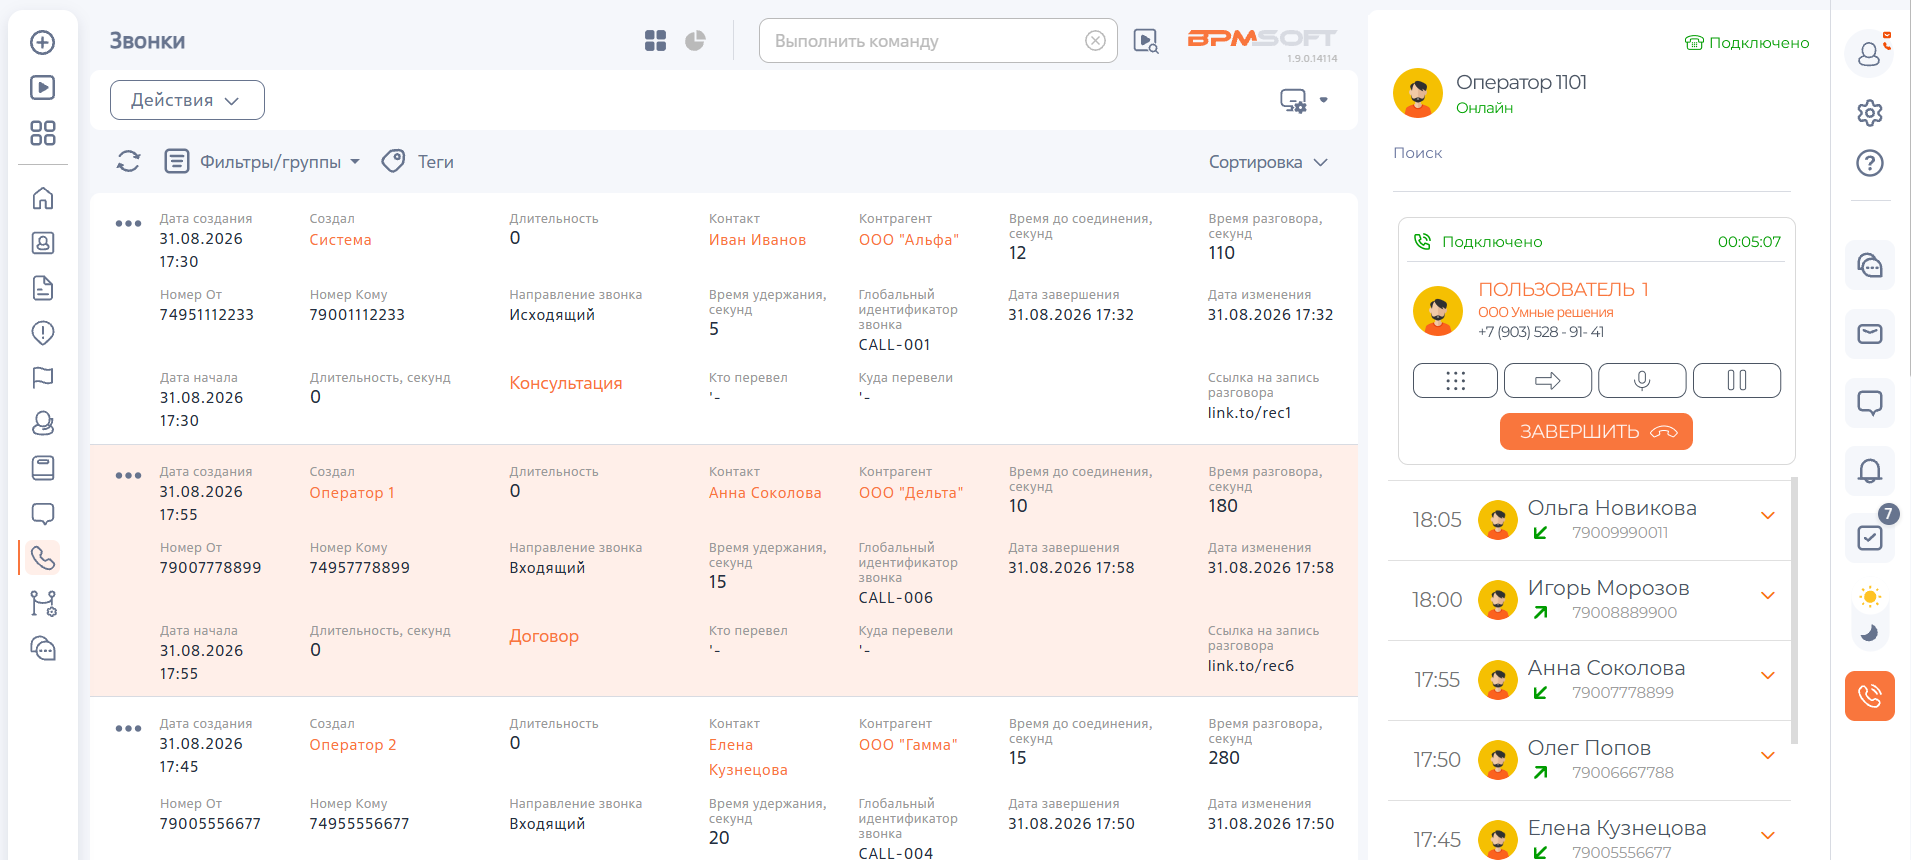Open settings gear in right panel
Screen dimensions: 1911x860
1869,113
